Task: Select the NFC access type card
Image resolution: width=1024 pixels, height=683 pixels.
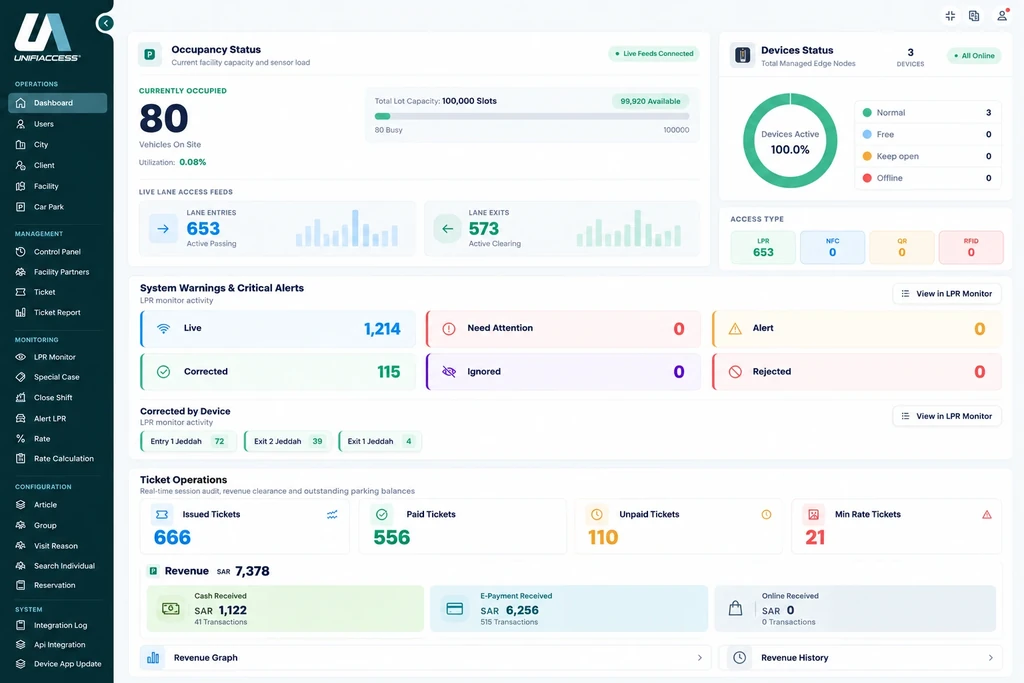Action: pyautogui.click(x=833, y=247)
